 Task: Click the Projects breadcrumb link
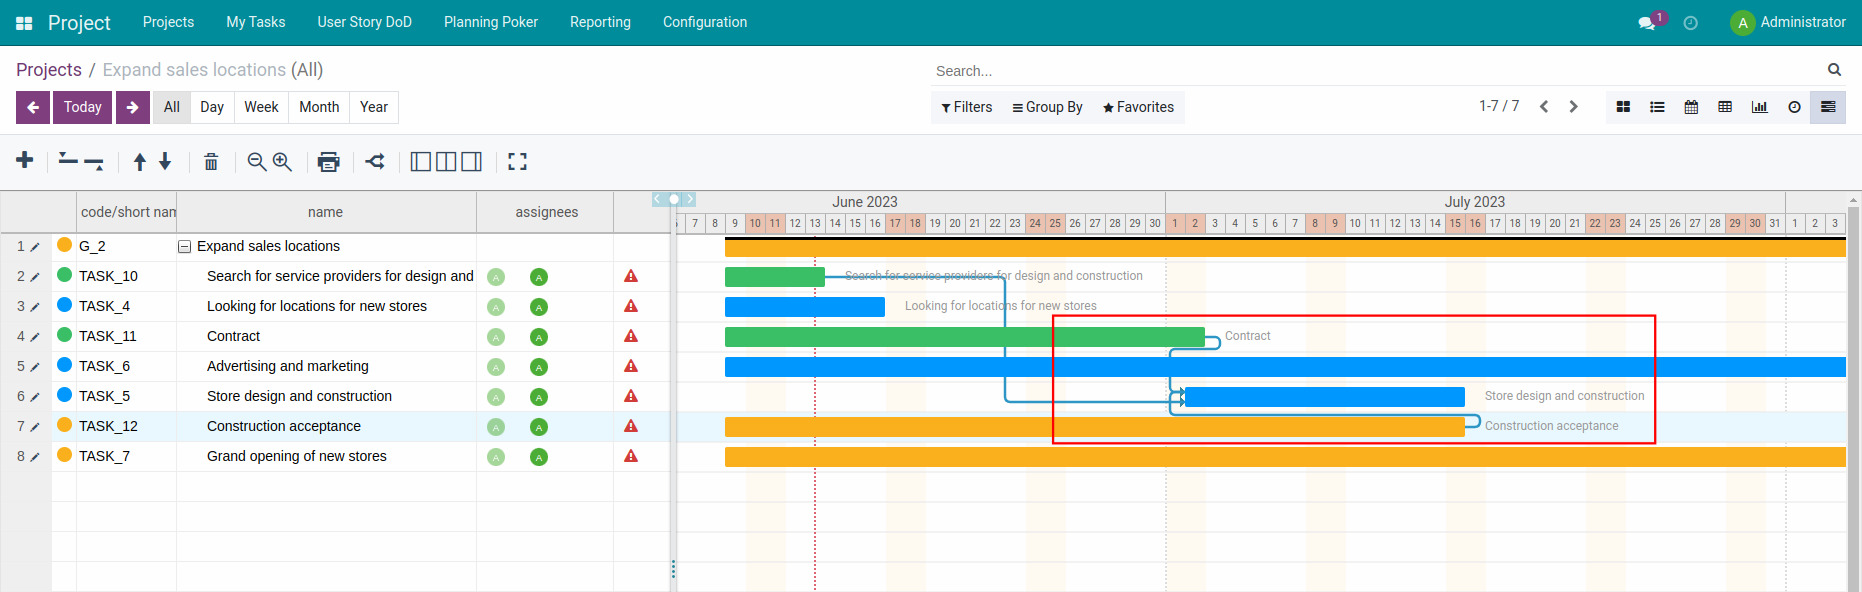pos(49,70)
